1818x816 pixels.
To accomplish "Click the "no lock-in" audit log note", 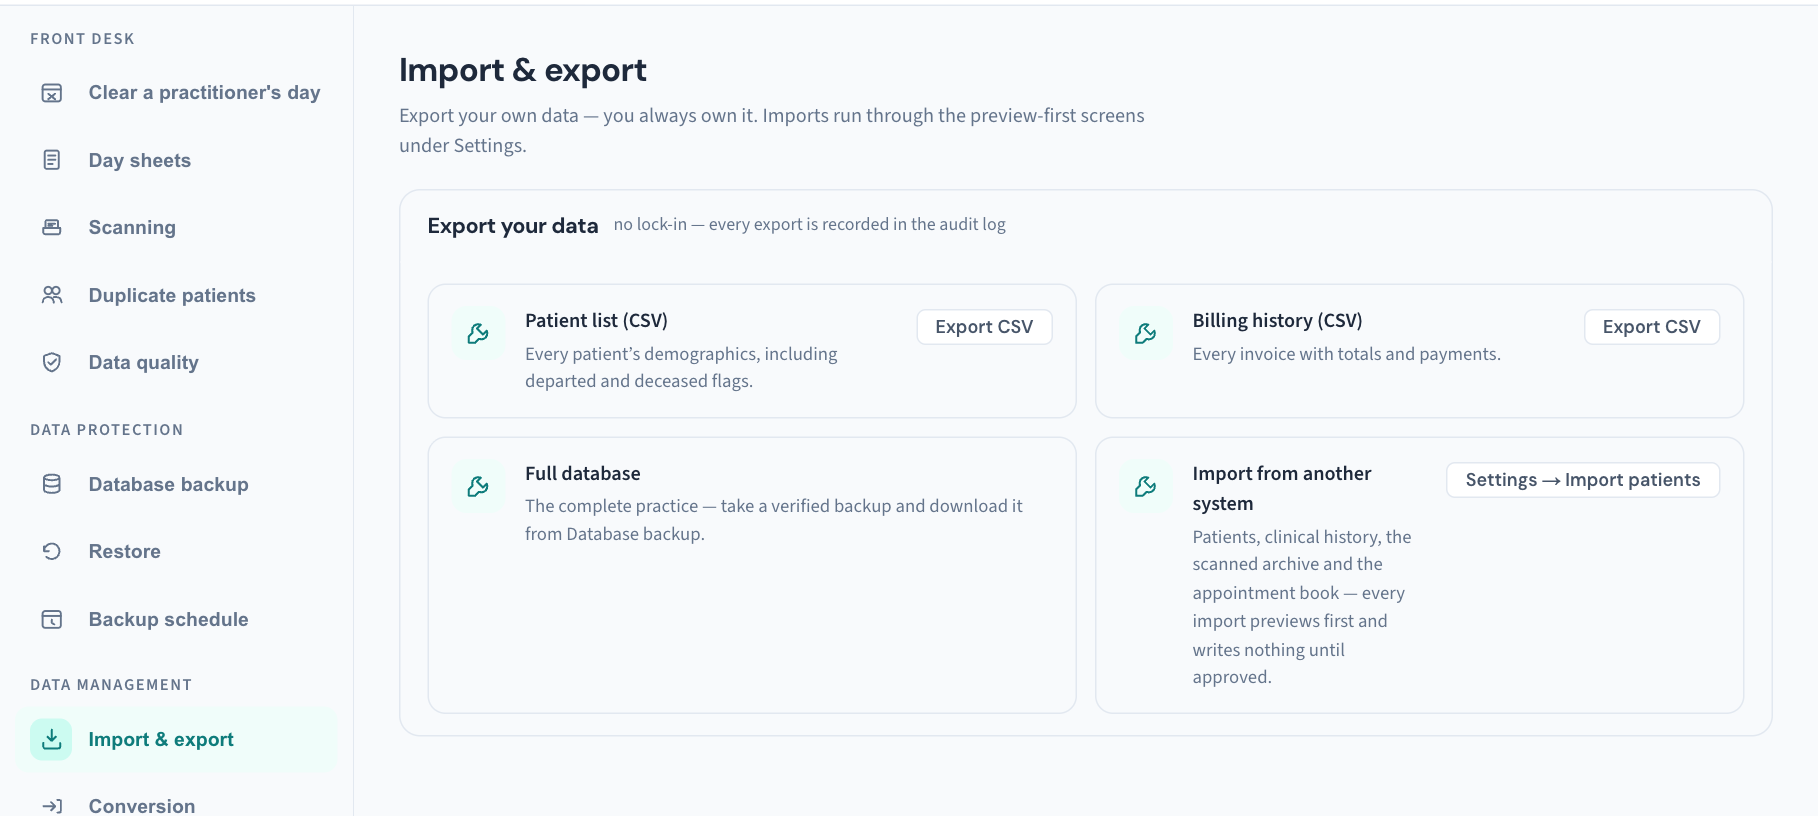I will coord(810,225).
